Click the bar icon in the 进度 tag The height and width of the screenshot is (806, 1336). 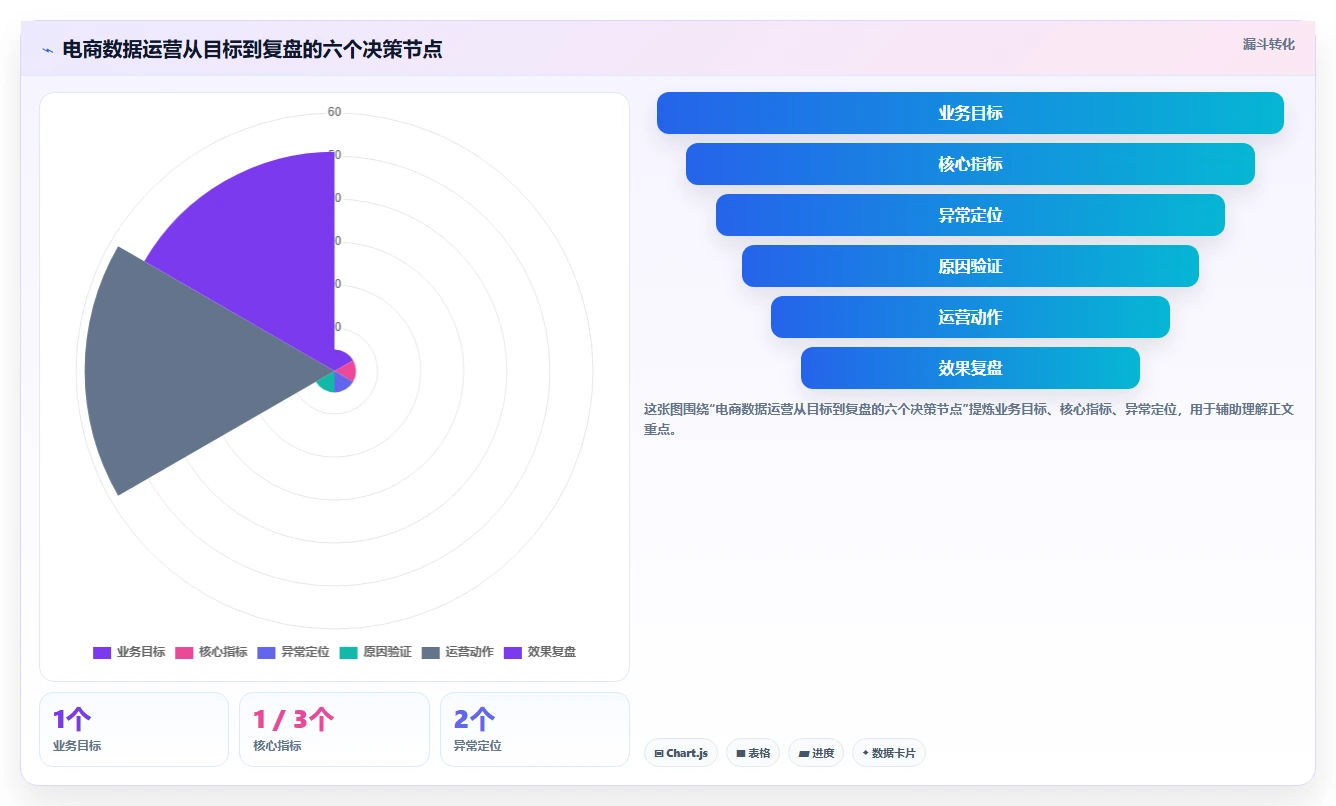[804, 753]
